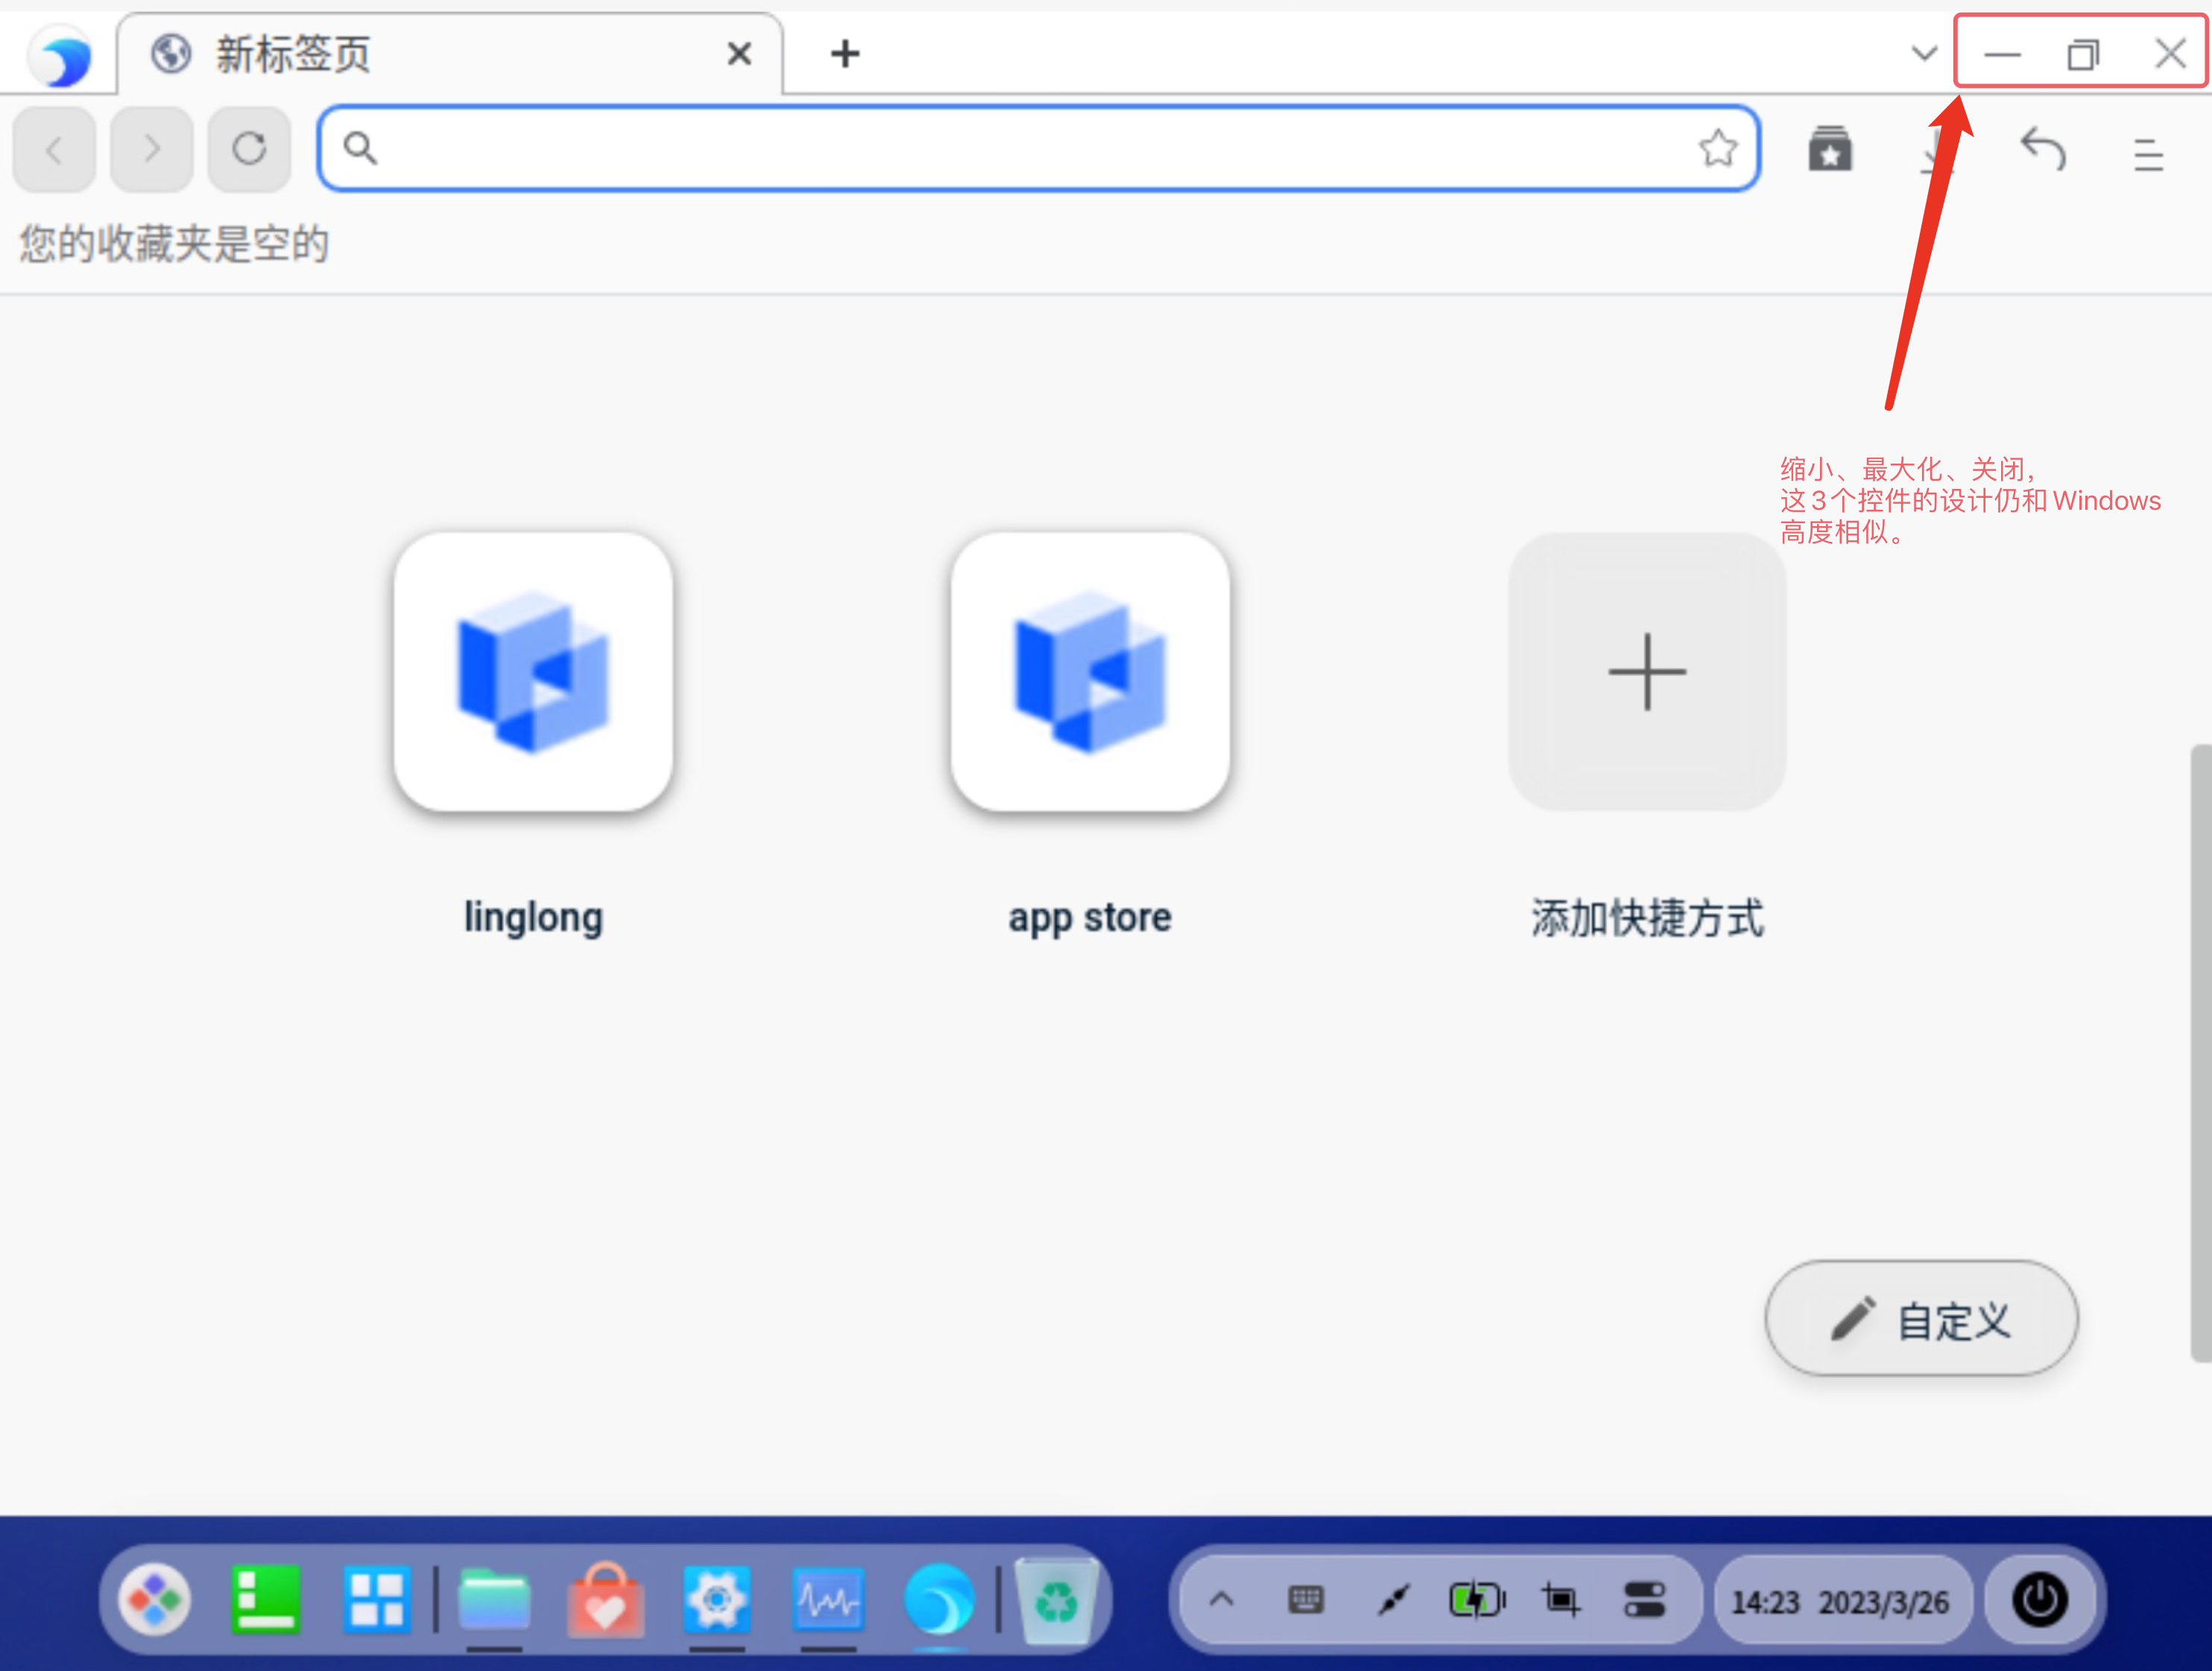The height and width of the screenshot is (1671, 2212).
Task: Open the trash bin in dock
Action: (1056, 1601)
